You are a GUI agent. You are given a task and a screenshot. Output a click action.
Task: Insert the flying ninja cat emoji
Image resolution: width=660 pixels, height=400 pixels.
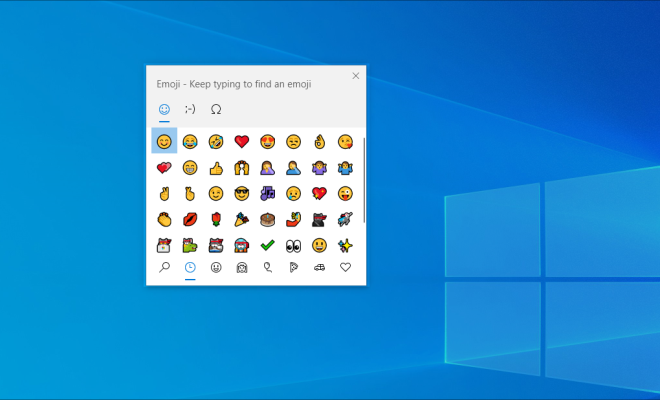click(345, 219)
